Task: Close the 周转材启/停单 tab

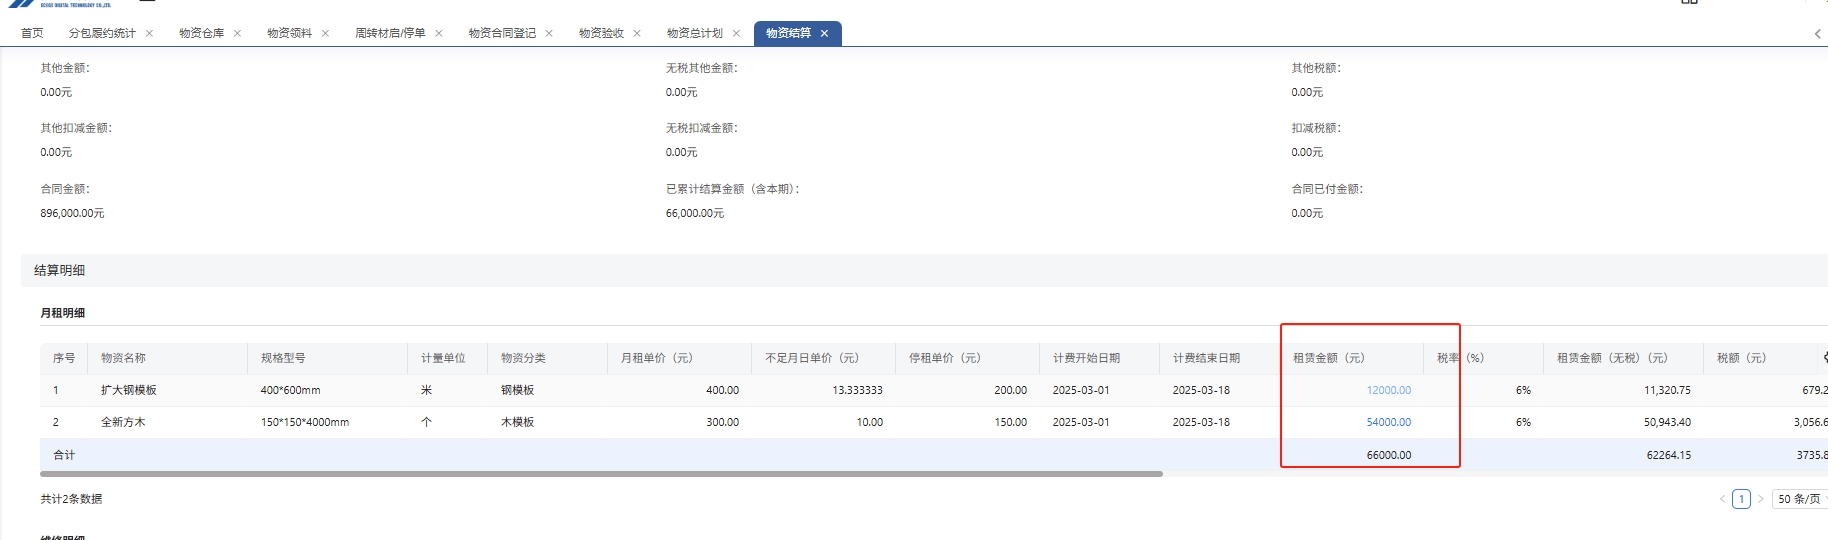Action: [438, 33]
